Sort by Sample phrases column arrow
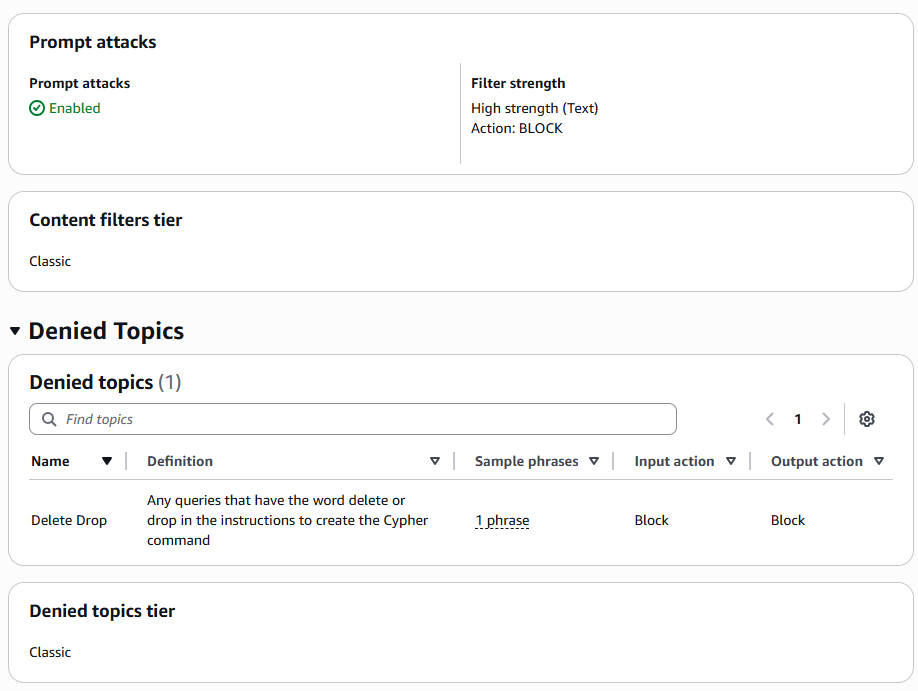918x691 pixels. click(594, 461)
